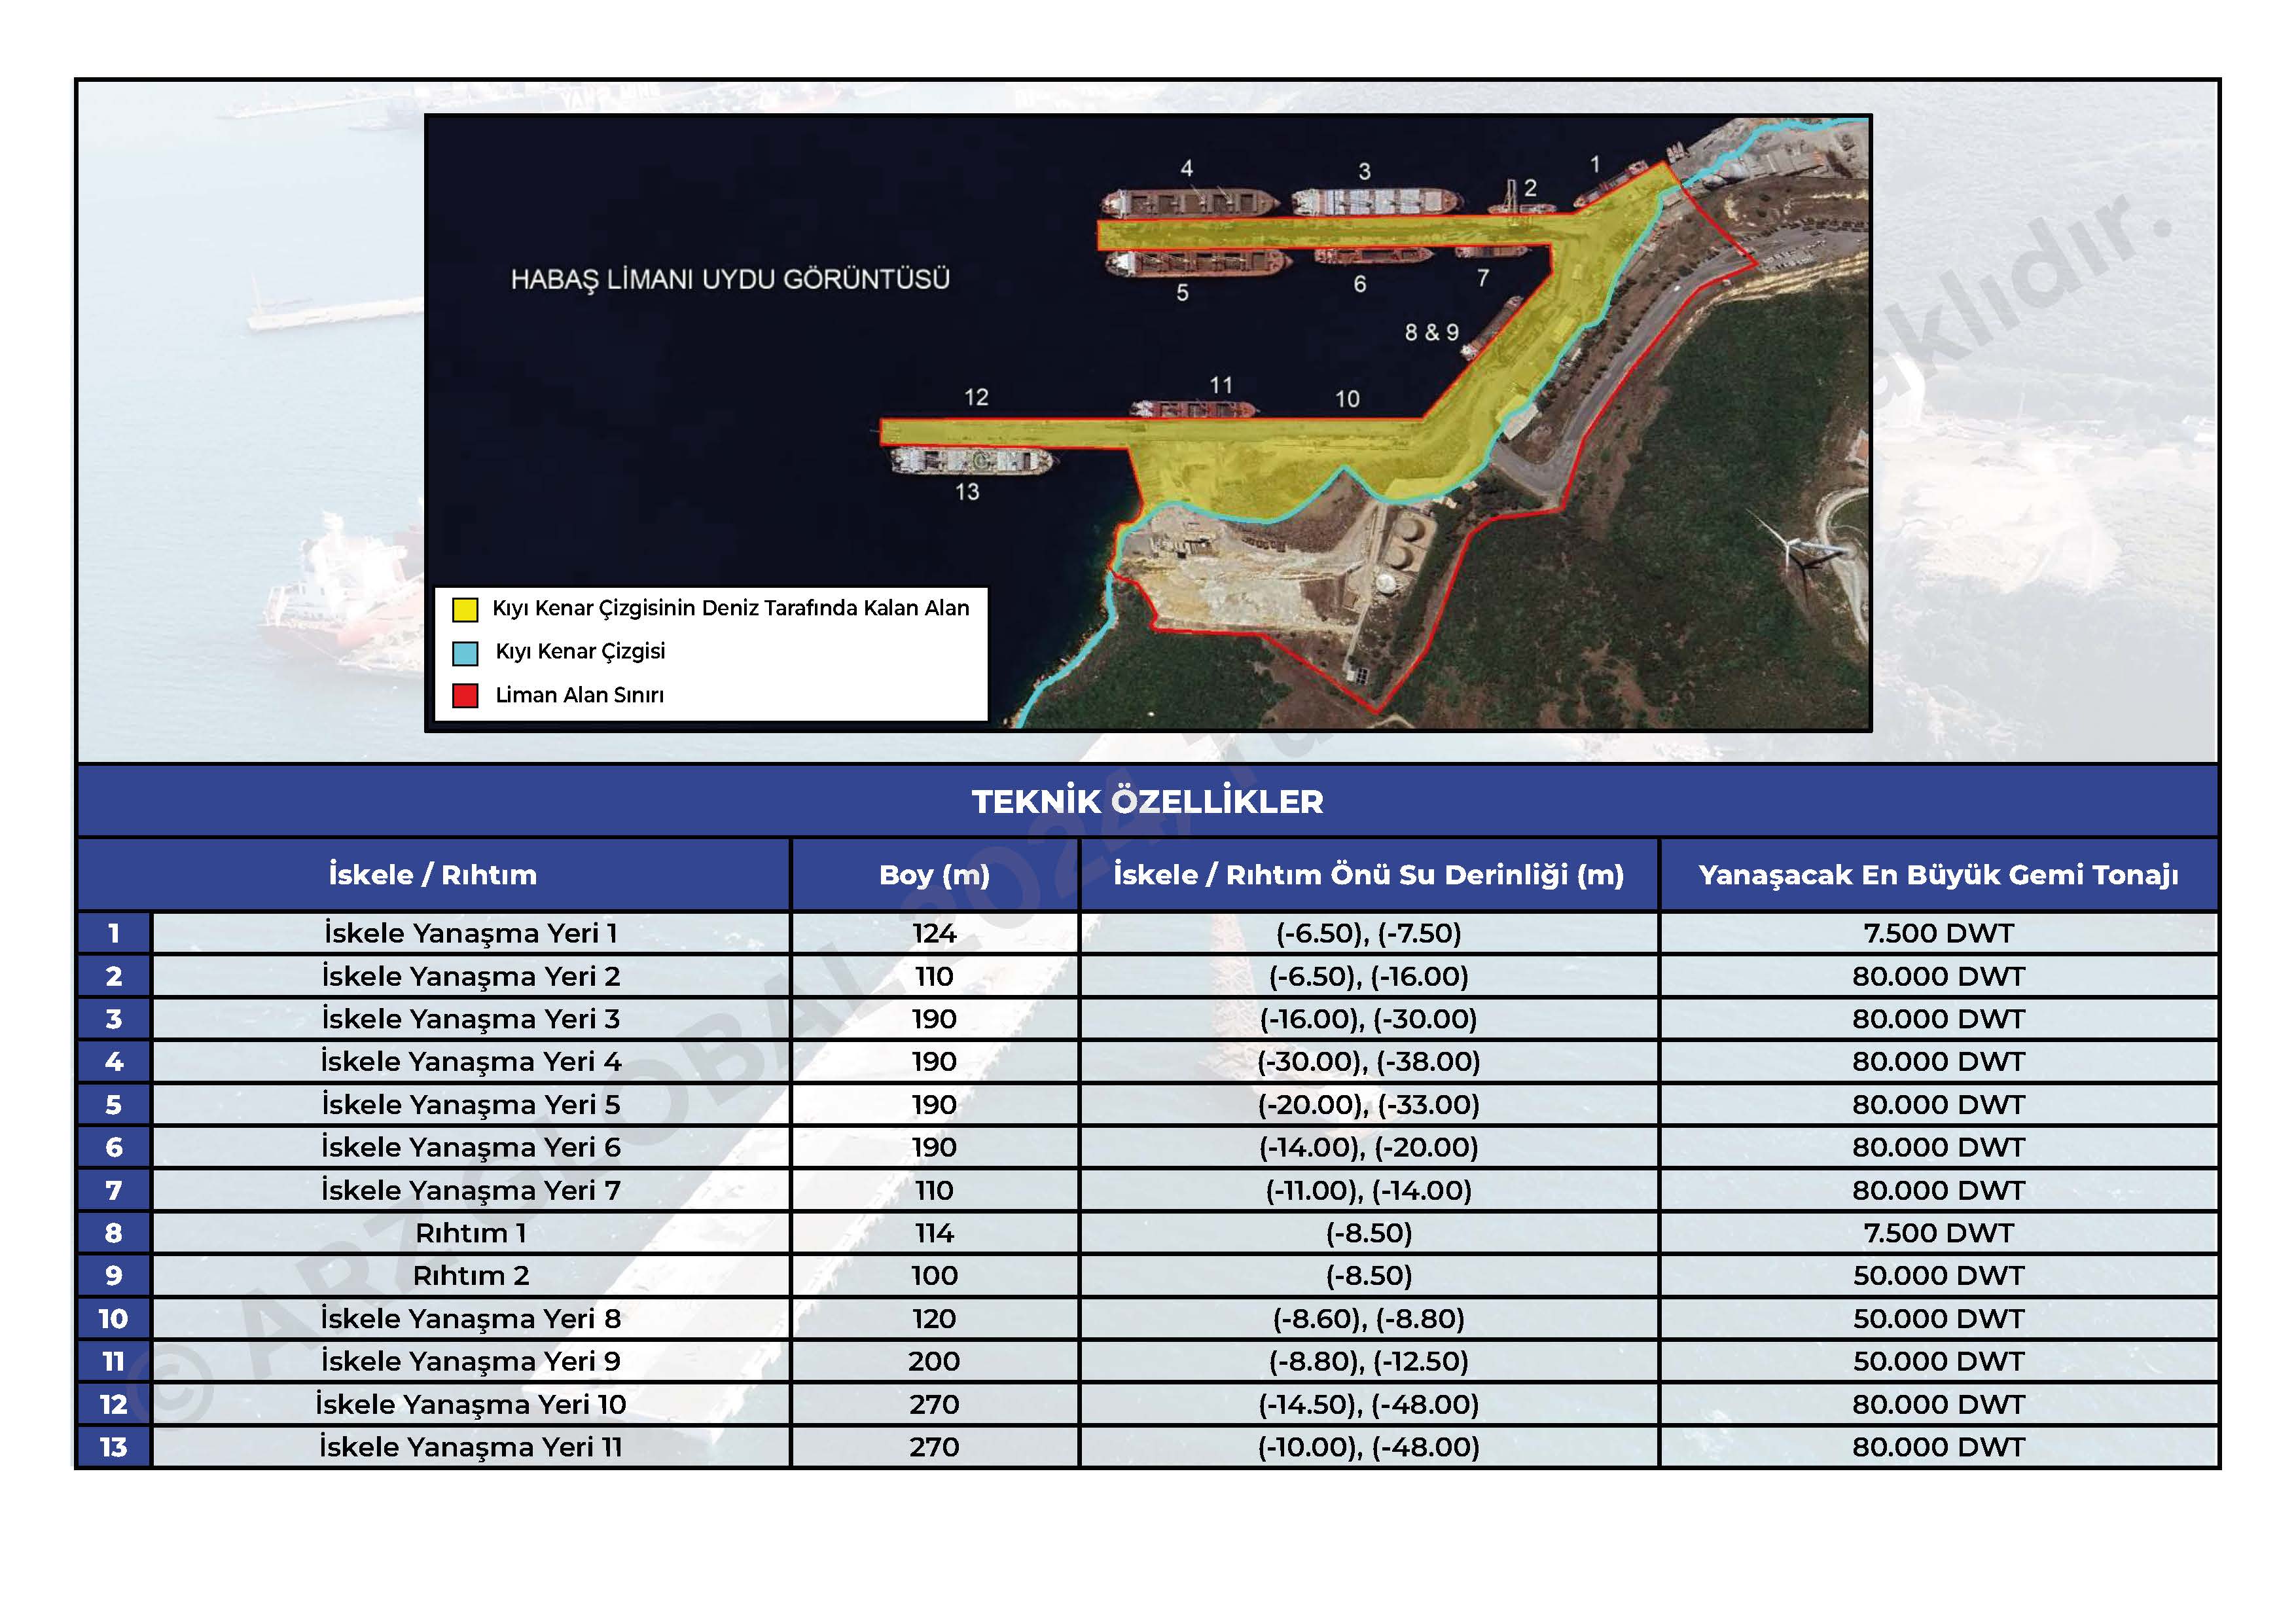Click '7.500 DWT' in the Rıhtım 1 row

coord(1938,1233)
